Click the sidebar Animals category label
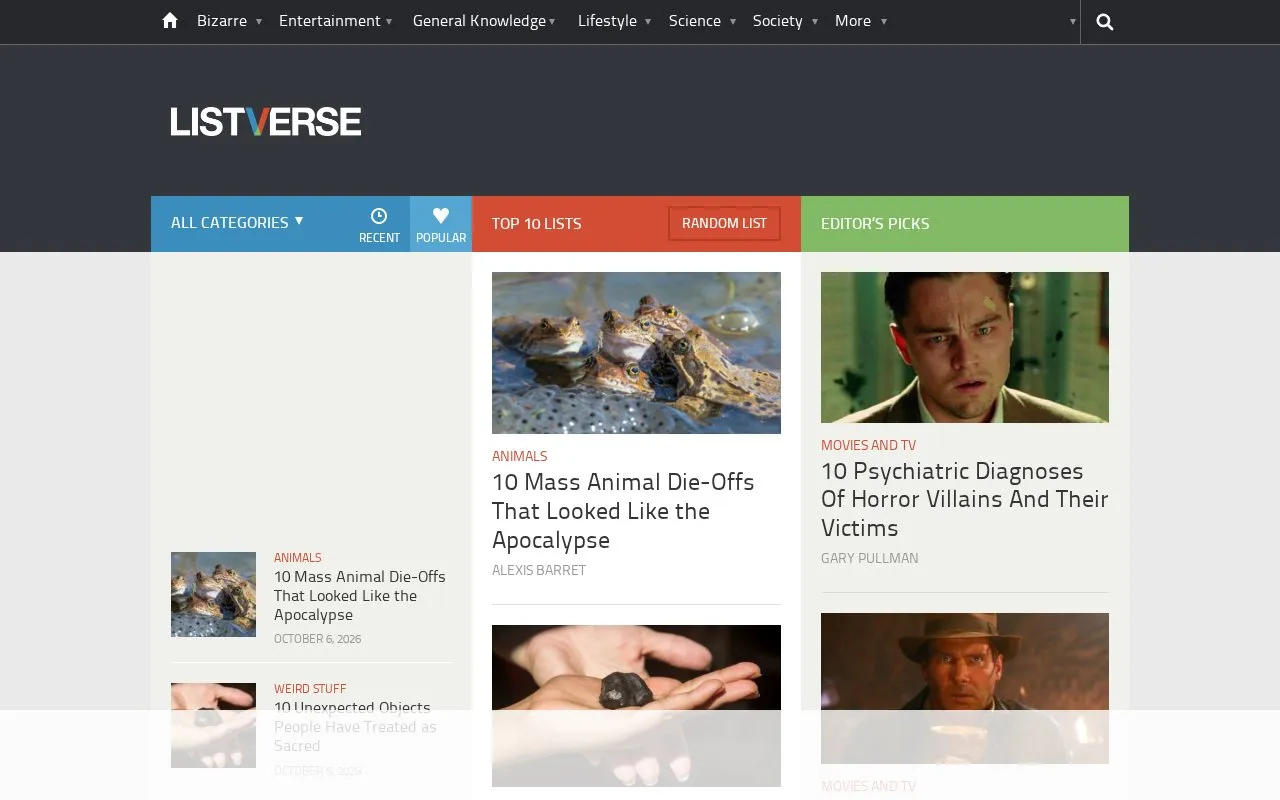This screenshot has width=1280, height=800. click(298, 558)
